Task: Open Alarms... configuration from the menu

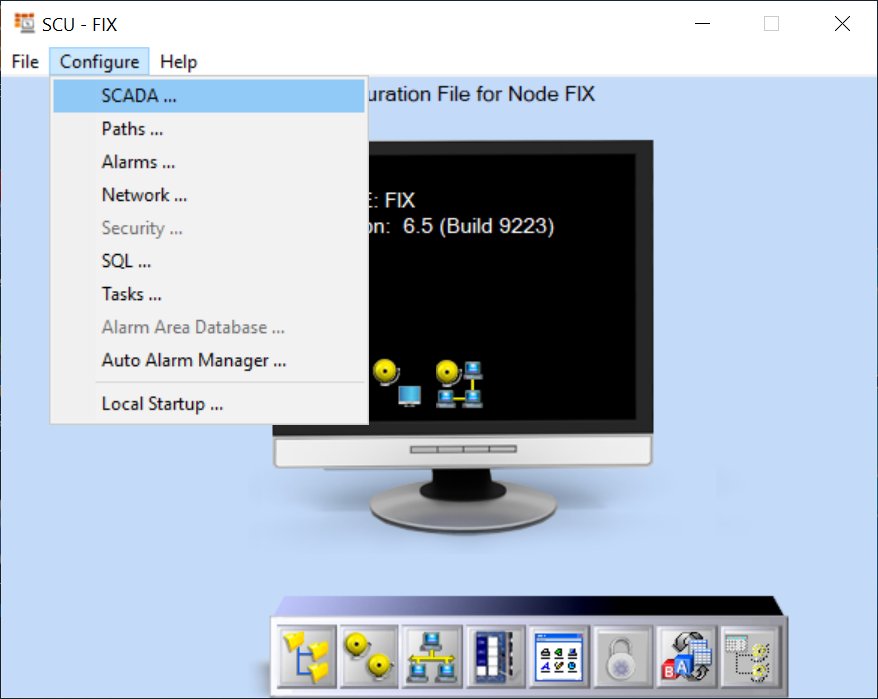Action: (x=209, y=162)
